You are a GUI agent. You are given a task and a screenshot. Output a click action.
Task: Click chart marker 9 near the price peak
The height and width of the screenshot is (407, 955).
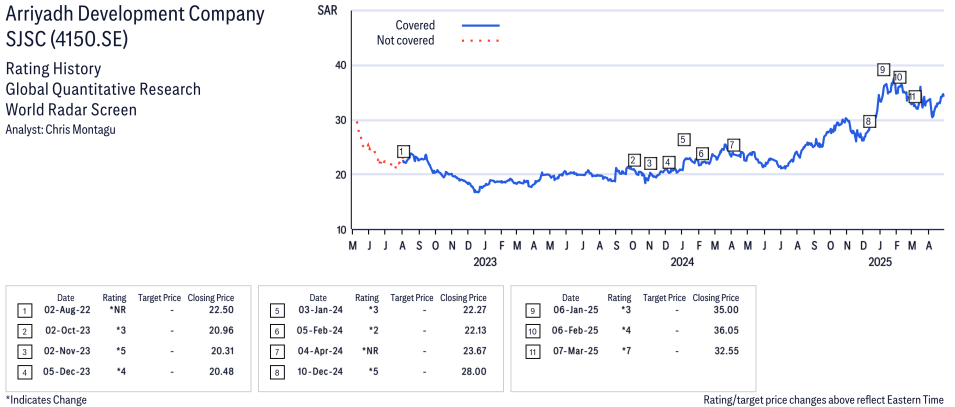(x=884, y=69)
